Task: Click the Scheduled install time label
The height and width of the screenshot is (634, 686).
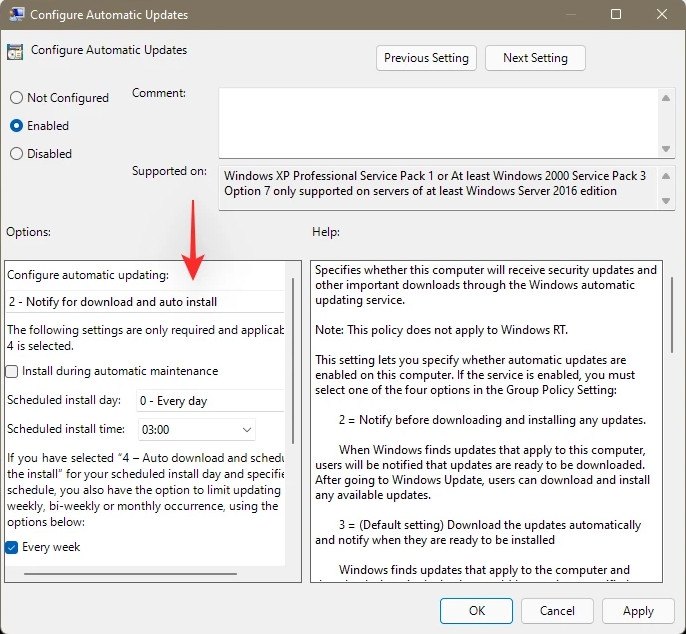Action: (66, 429)
